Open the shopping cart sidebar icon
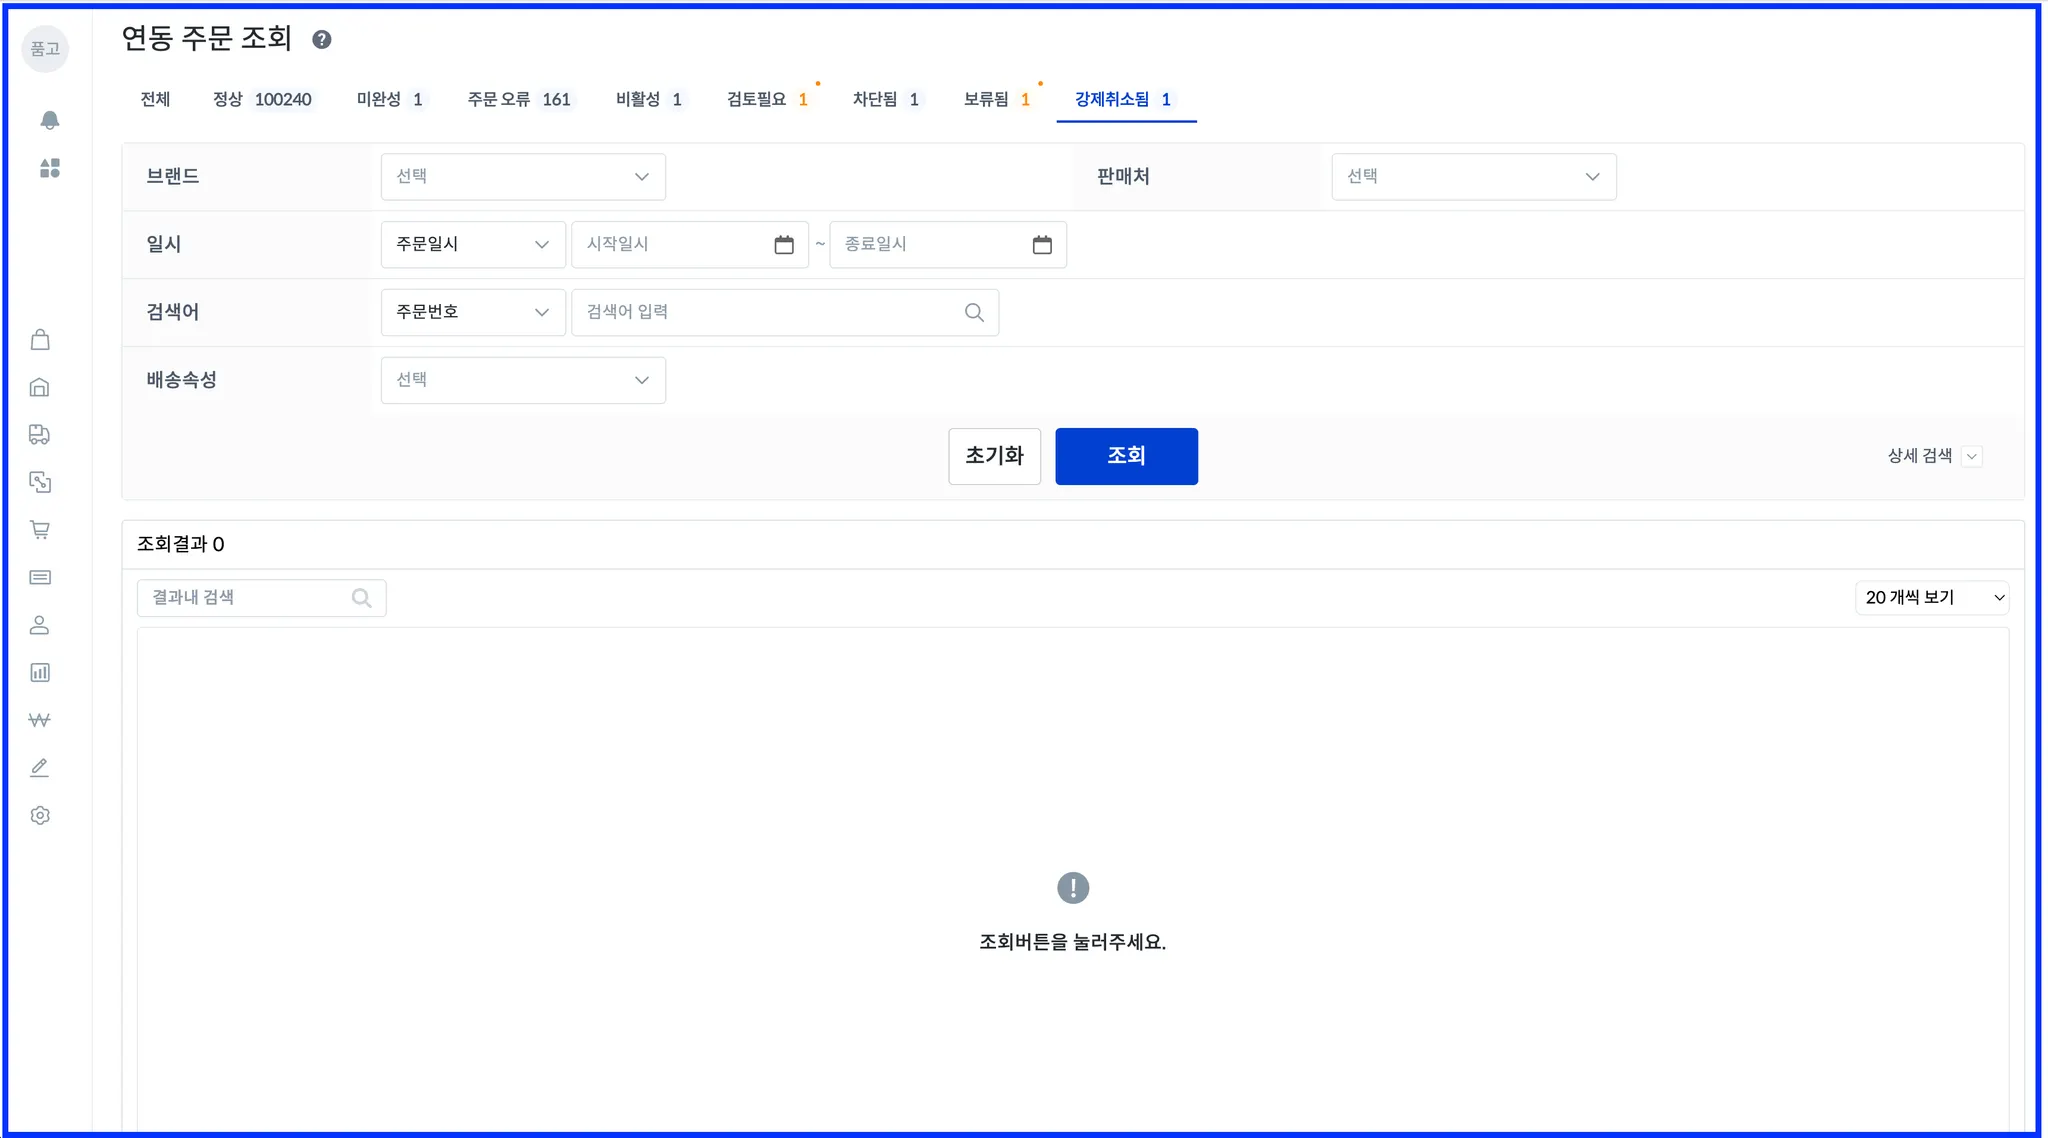Image resolution: width=2048 pixels, height=1138 pixels. 40,530
